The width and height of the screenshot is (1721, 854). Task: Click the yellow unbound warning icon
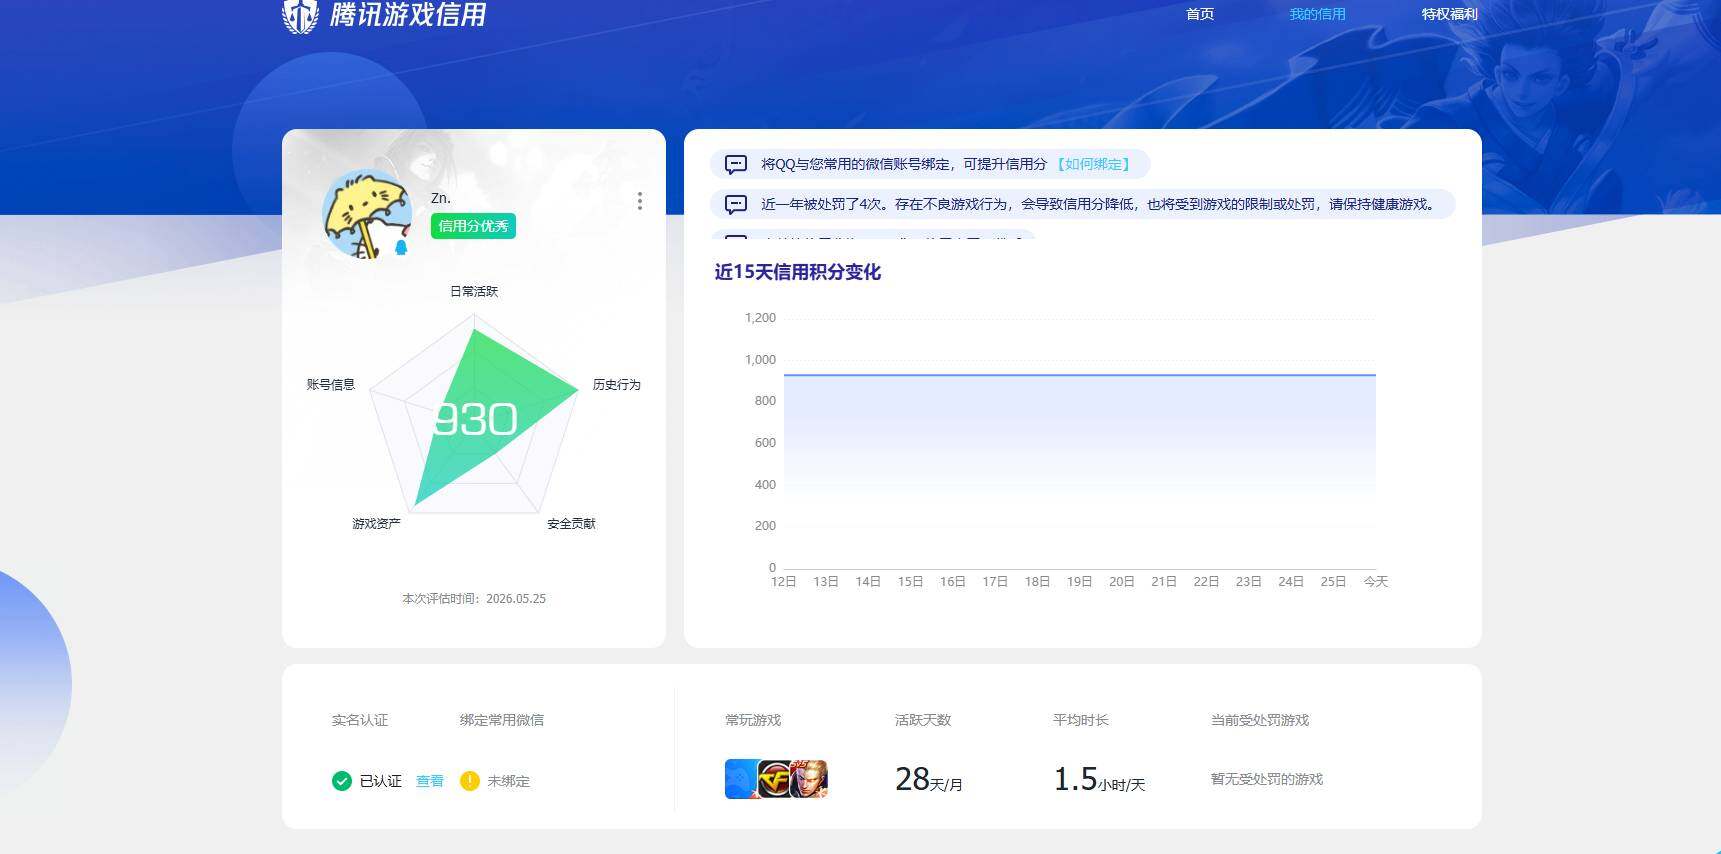click(x=469, y=781)
